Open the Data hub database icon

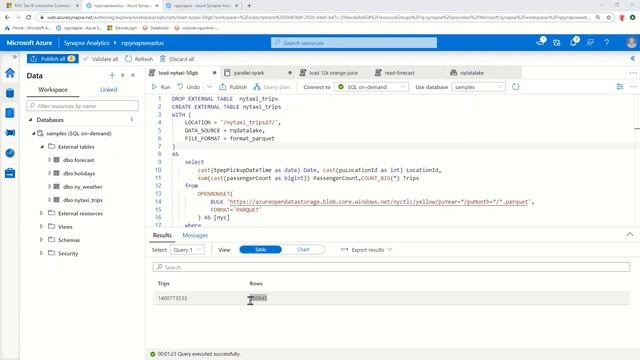click(10, 93)
